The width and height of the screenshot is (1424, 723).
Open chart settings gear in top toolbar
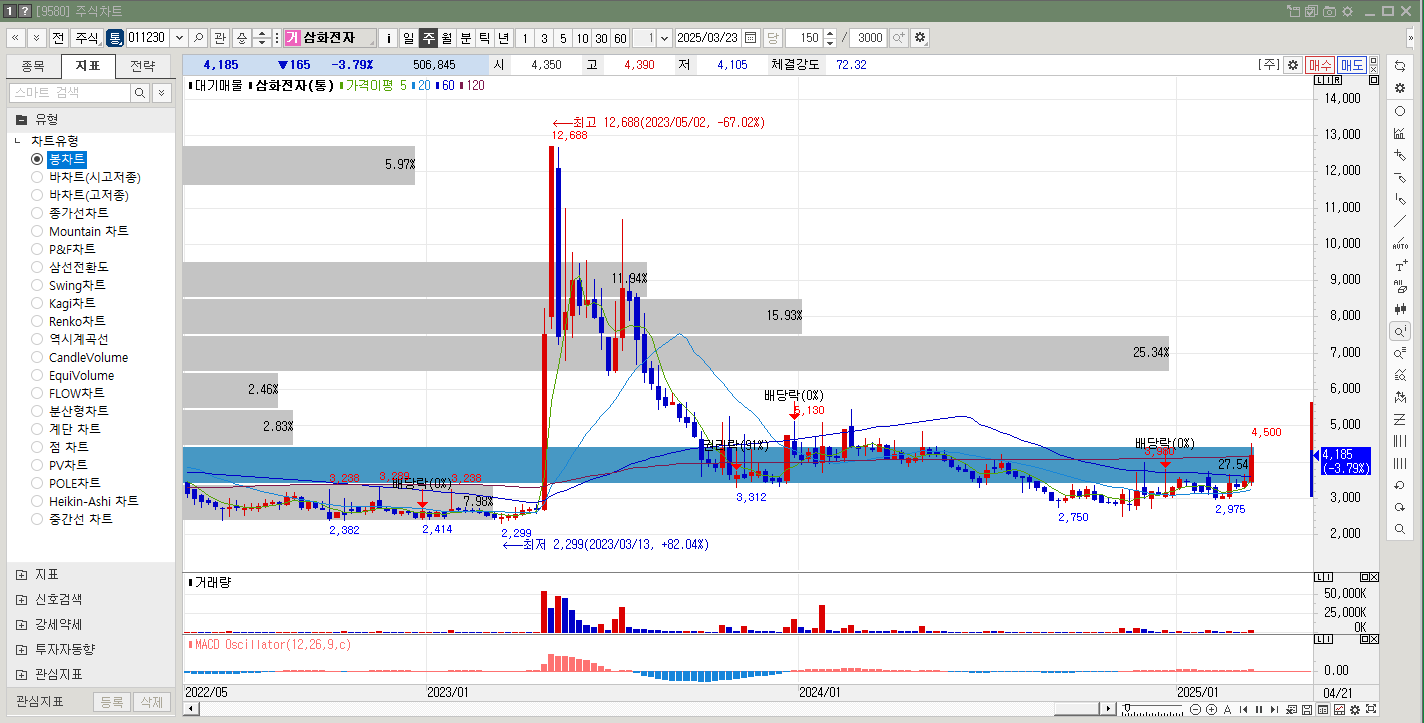(920, 38)
